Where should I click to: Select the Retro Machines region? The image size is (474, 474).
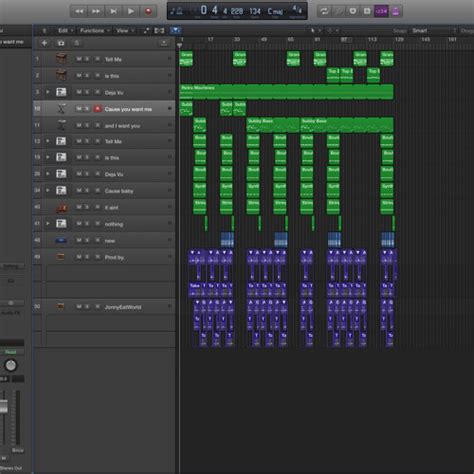tap(286, 92)
